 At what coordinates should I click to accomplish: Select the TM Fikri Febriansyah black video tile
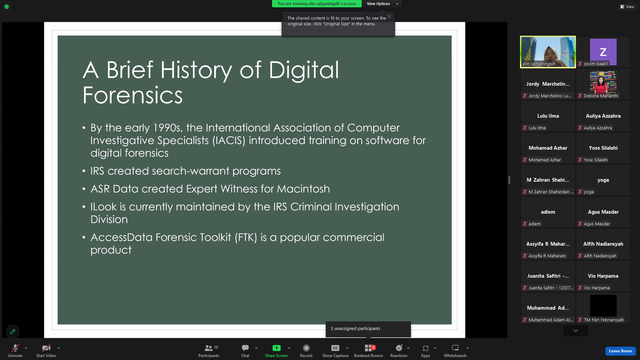603,308
